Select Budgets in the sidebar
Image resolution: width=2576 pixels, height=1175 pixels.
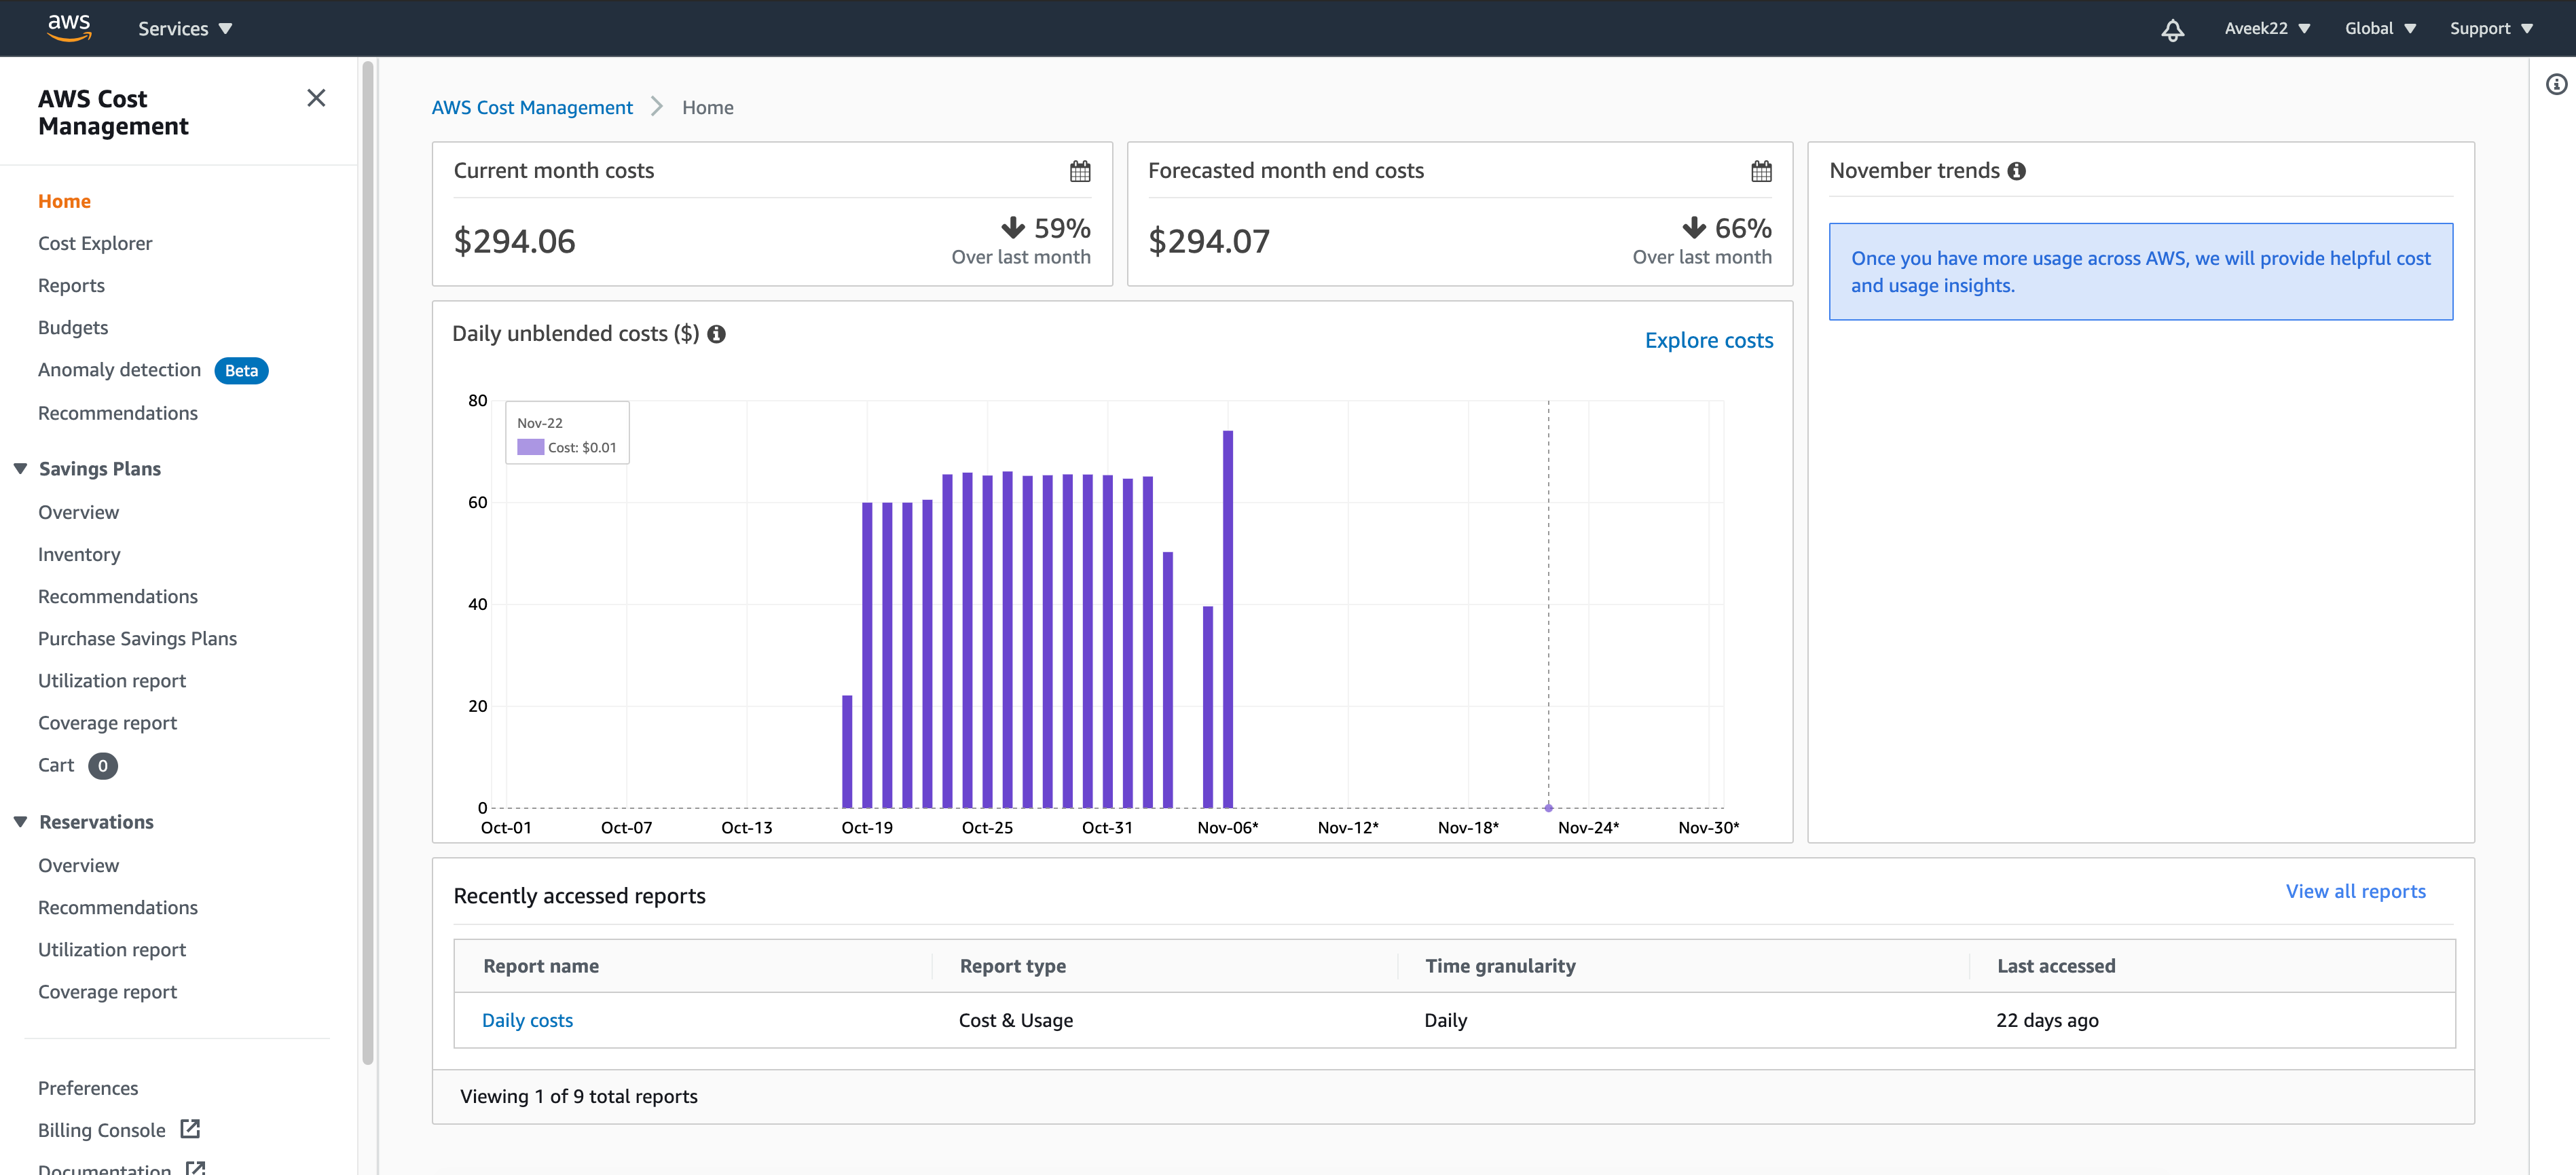click(73, 327)
